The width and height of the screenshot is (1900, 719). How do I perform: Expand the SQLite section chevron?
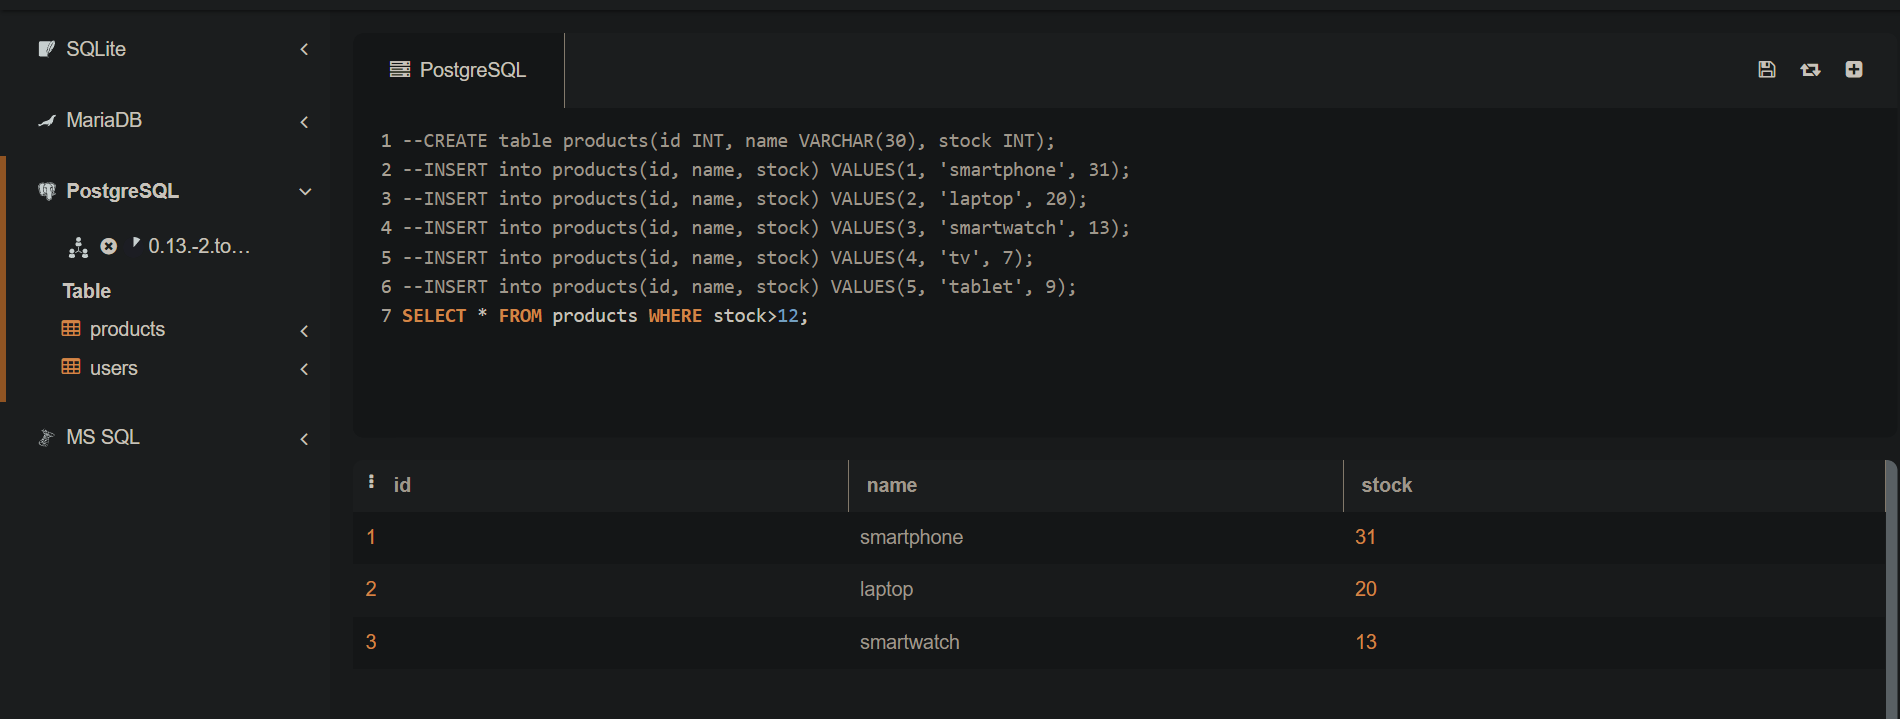[304, 49]
